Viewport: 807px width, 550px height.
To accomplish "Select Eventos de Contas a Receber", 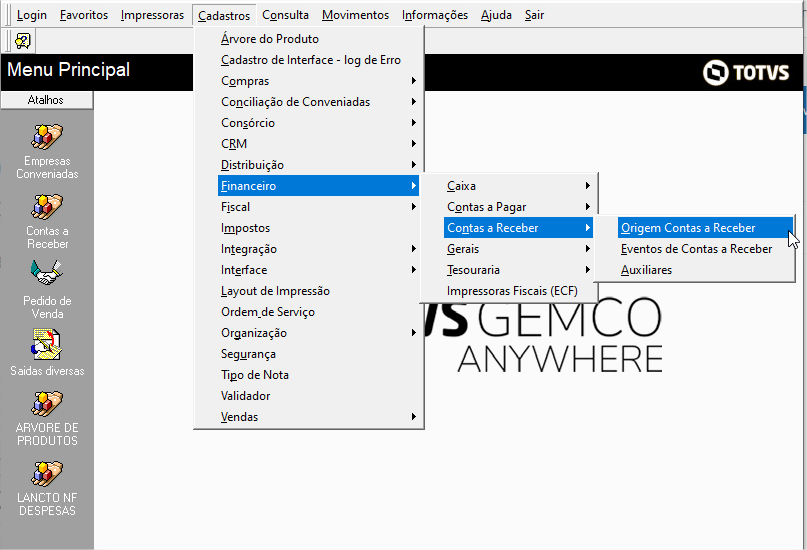I will [x=705, y=249].
